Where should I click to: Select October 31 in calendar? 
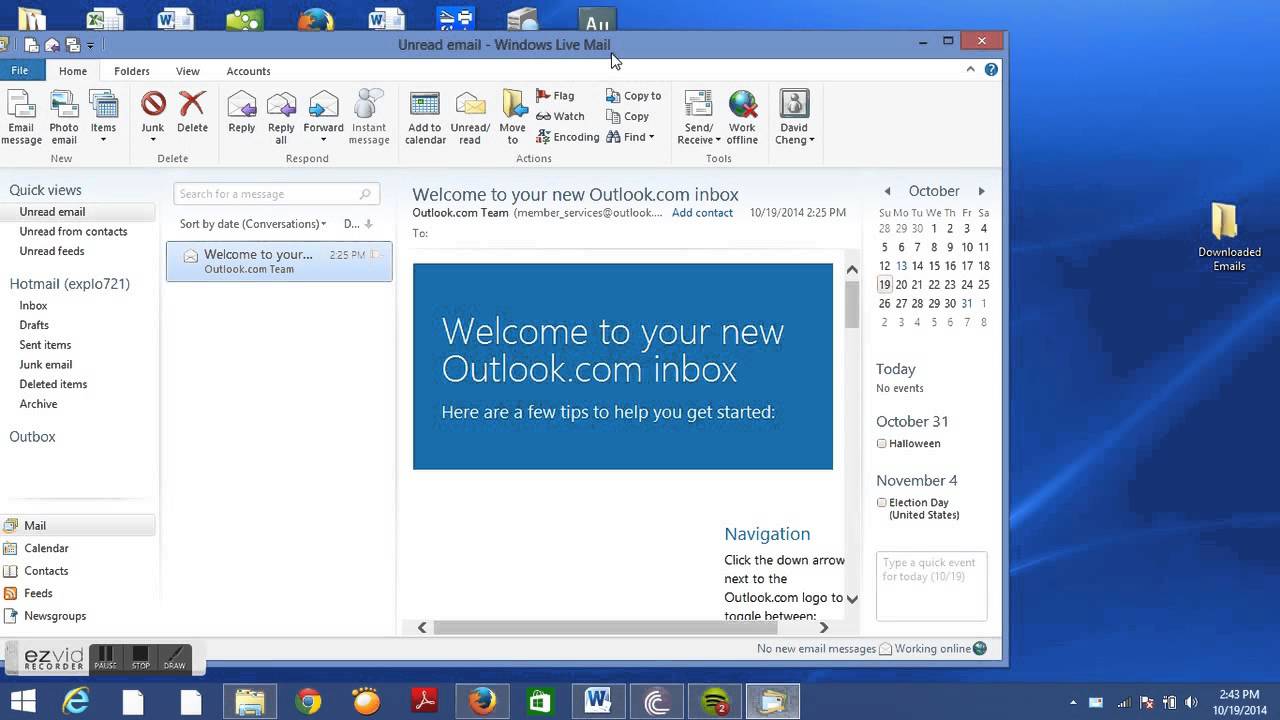click(967, 303)
